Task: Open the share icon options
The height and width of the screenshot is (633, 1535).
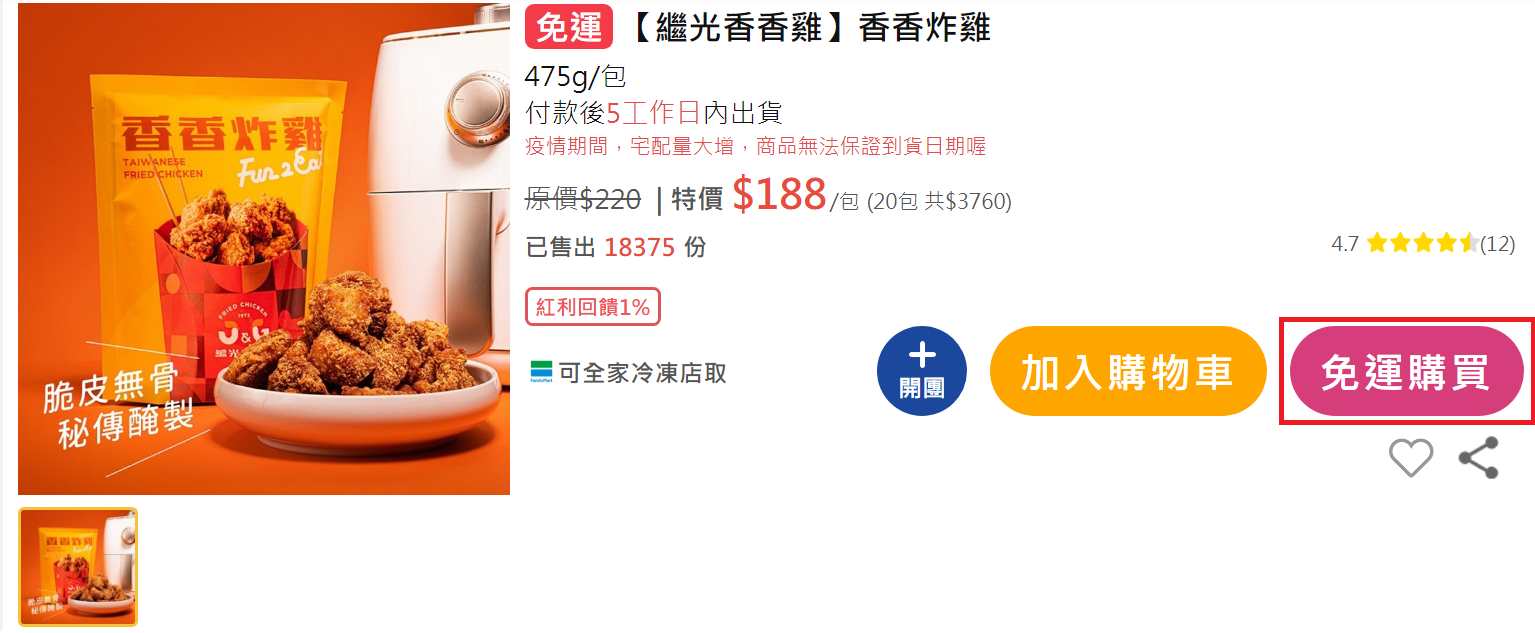Action: [x=1478, y=458]
